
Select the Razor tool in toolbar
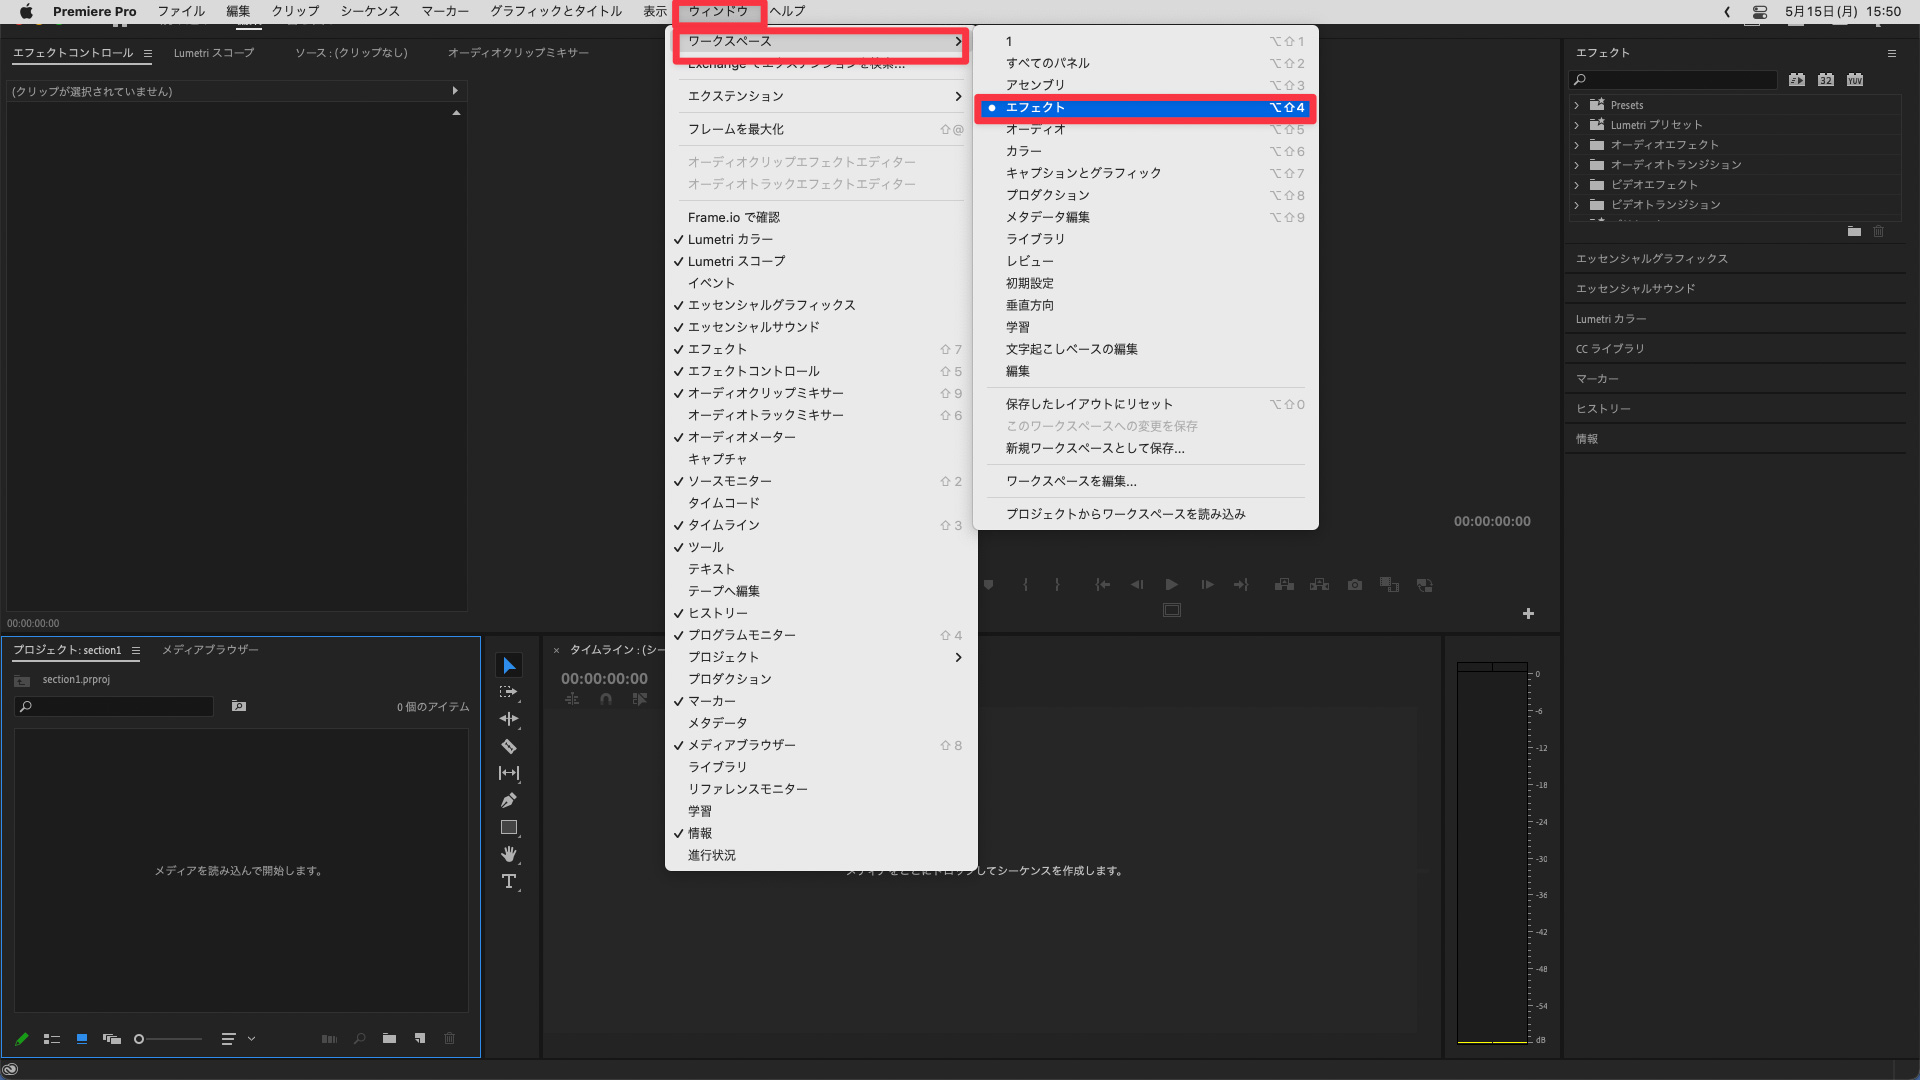pyautogui.click(x=509, y=746)
